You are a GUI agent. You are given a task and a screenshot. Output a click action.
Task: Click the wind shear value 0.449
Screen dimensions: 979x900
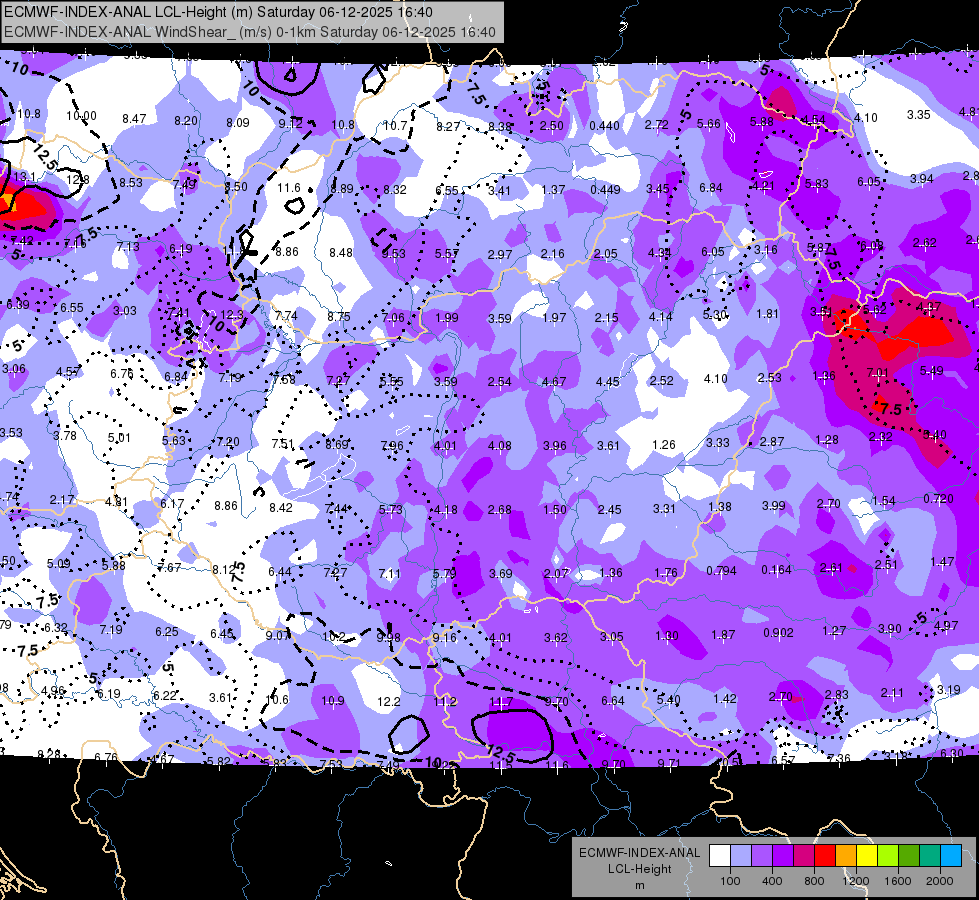click(604, 189)
